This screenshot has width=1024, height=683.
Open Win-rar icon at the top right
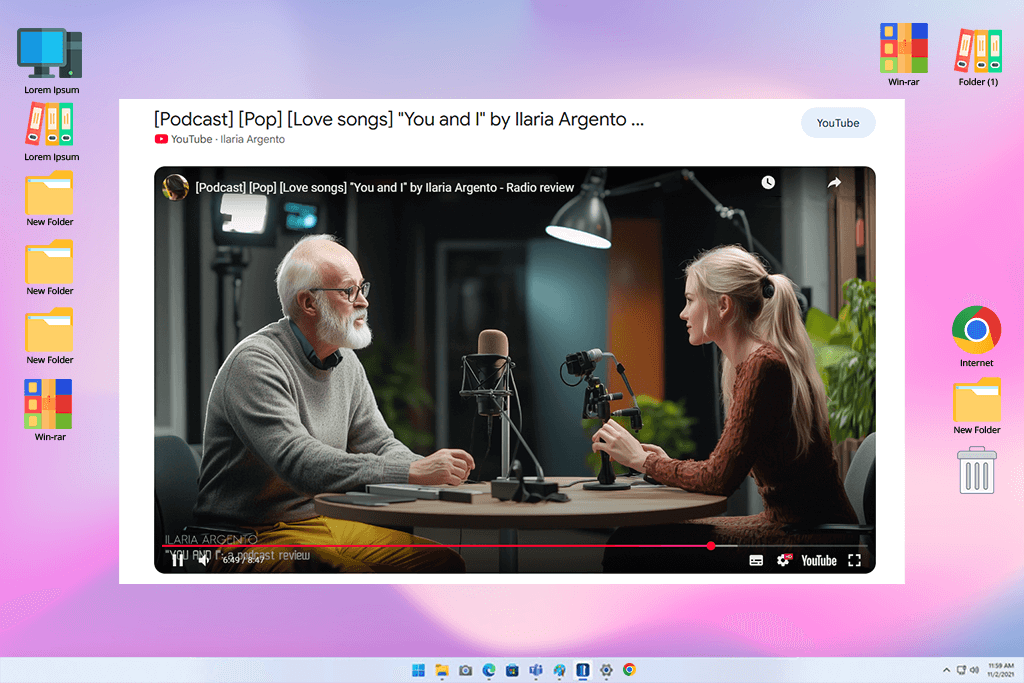pos(904,55)
